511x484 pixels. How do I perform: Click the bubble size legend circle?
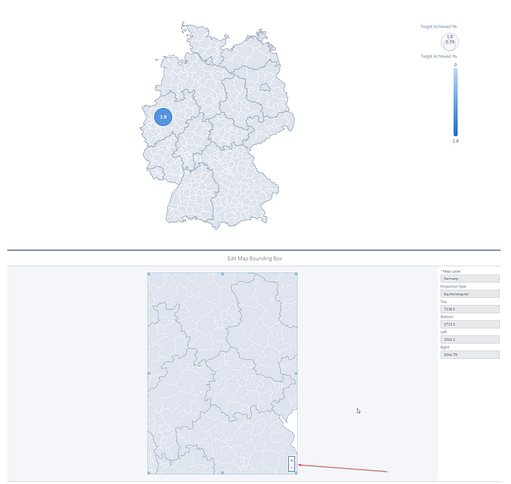450,42
